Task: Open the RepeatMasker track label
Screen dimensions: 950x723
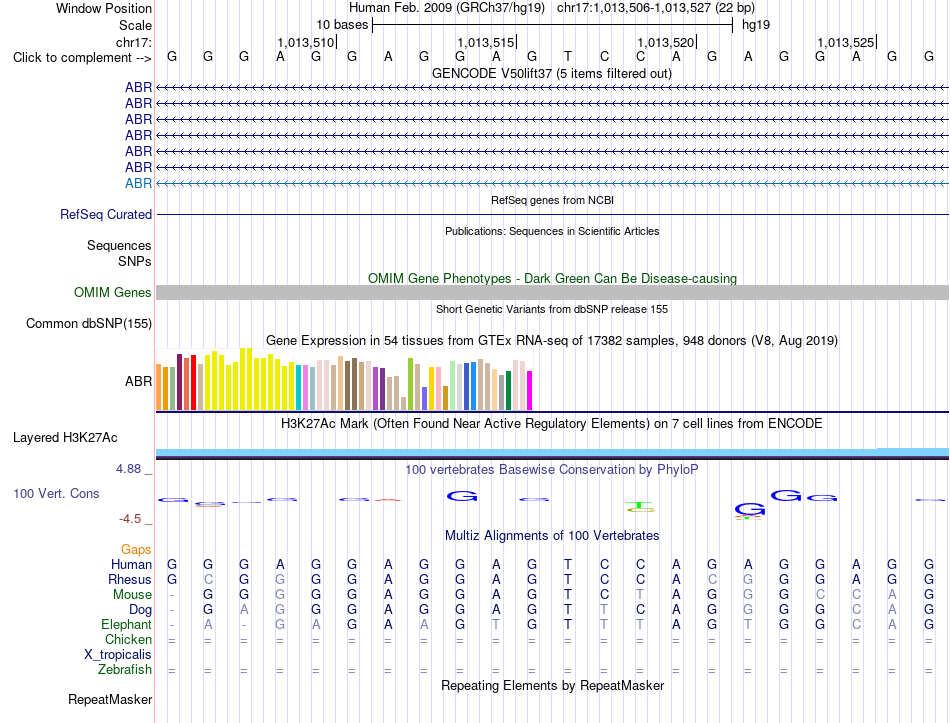Action: click(110, 699)
